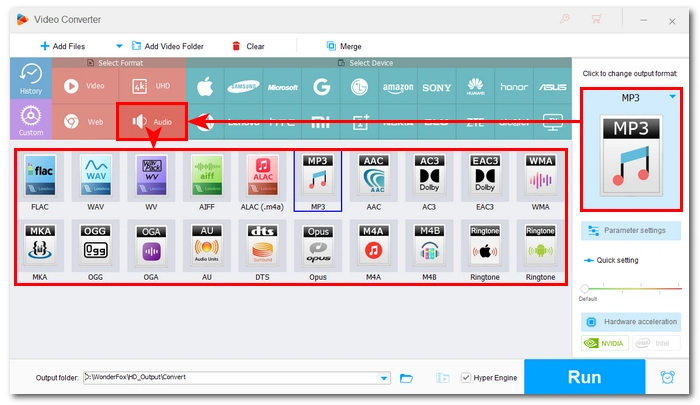Select the M4B audiobook format

[429, 246]
